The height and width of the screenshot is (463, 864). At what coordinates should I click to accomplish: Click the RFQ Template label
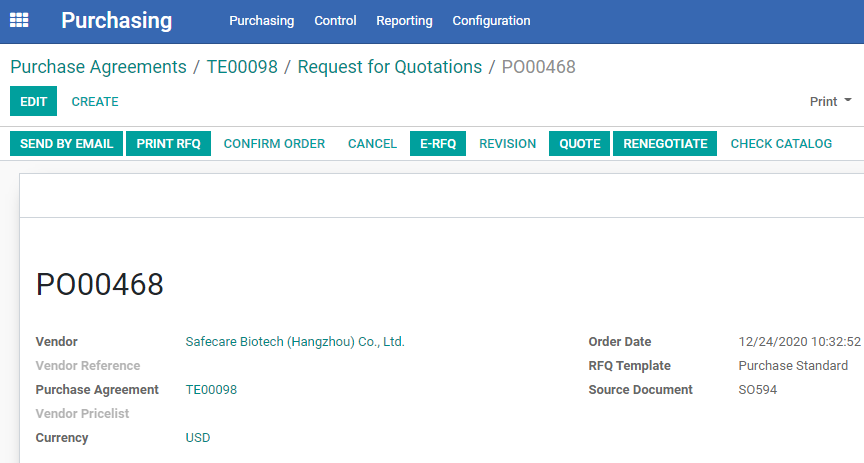coord(630,365)
